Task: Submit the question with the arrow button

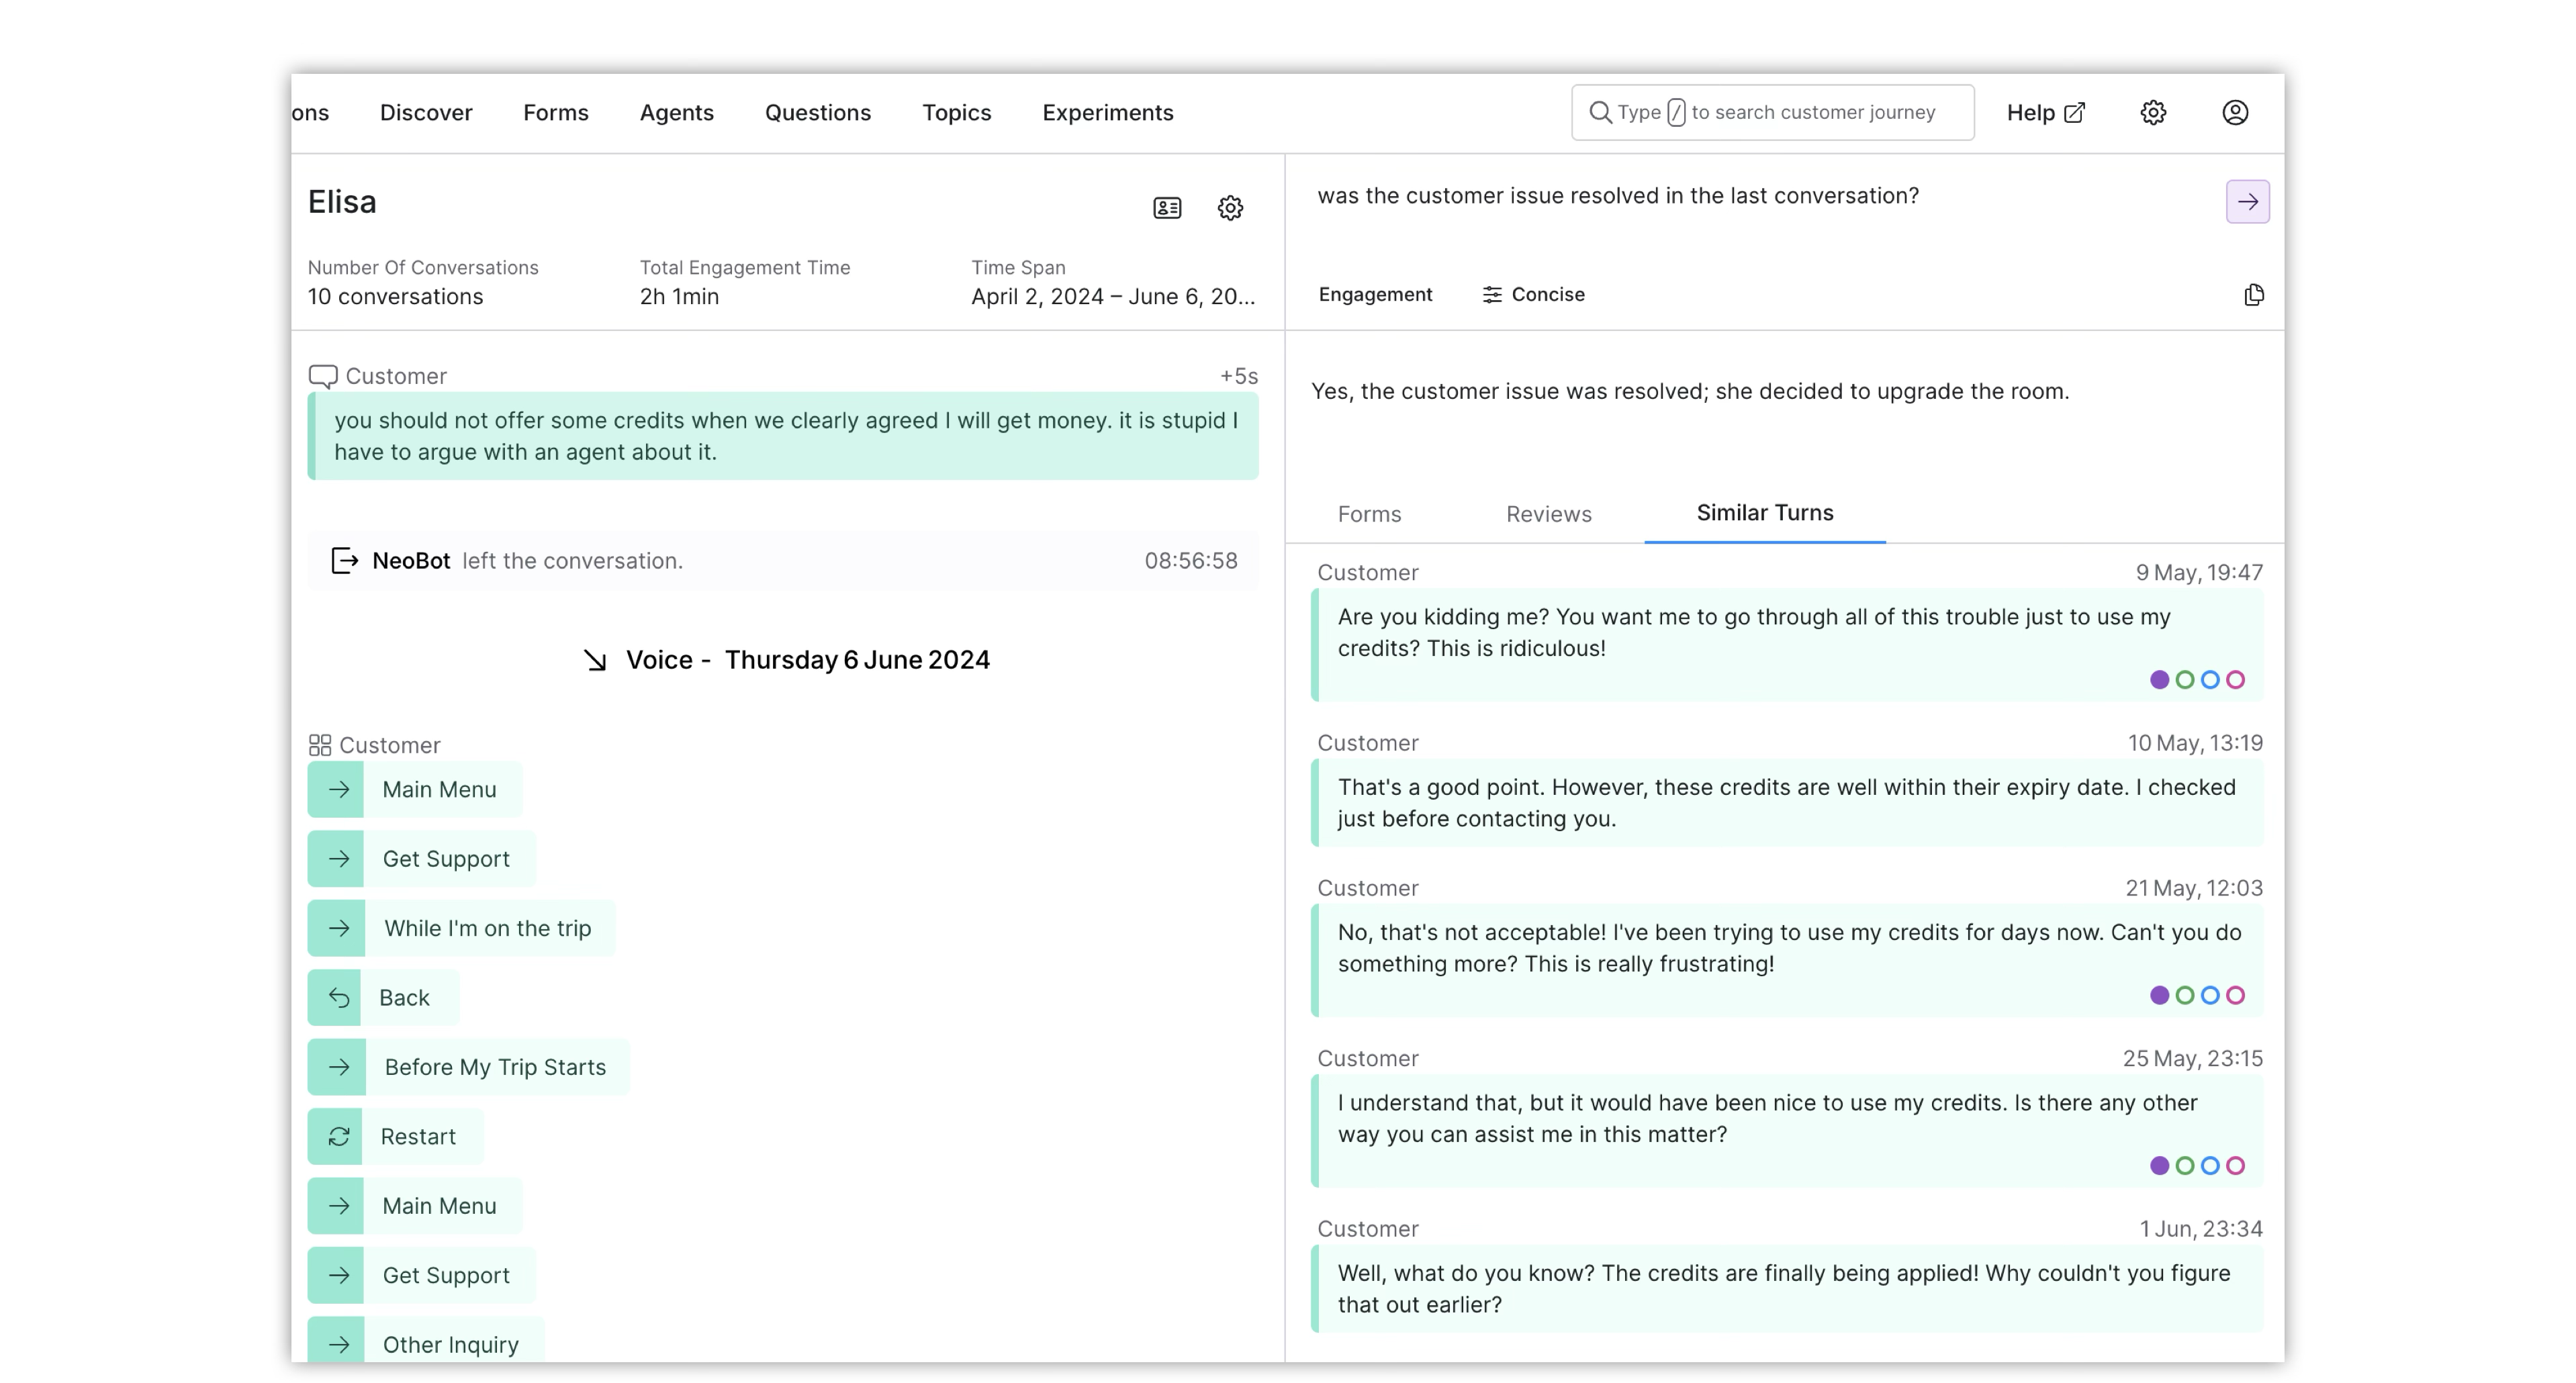Action: coord(2247,202)
